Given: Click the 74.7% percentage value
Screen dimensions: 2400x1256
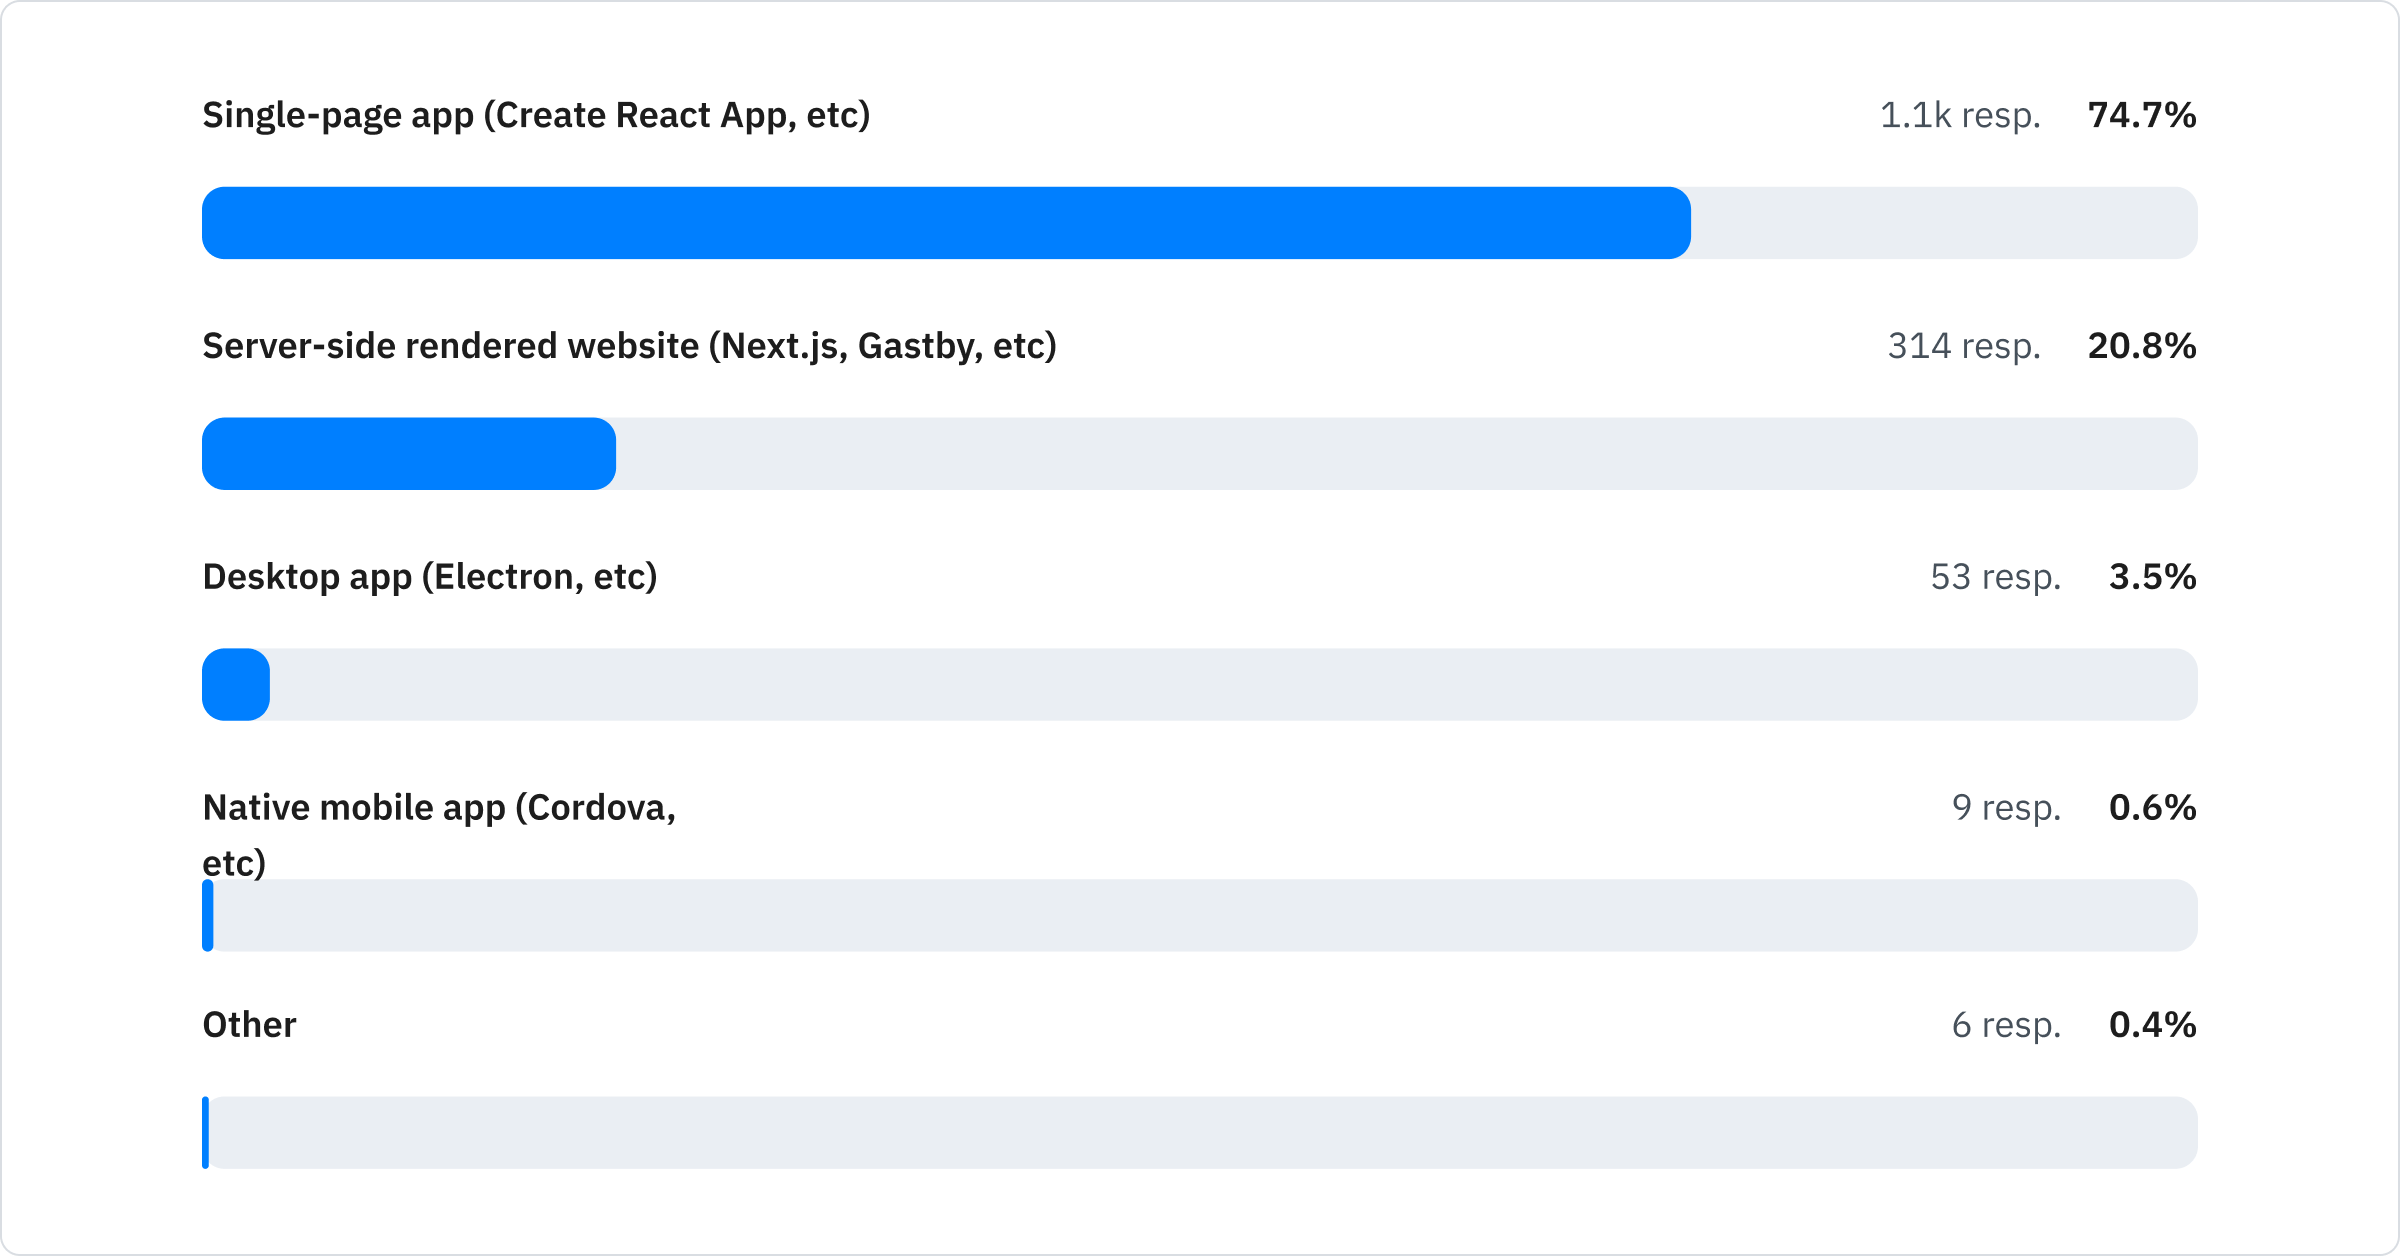Looking at the screenshot, I should point(2141,116).
